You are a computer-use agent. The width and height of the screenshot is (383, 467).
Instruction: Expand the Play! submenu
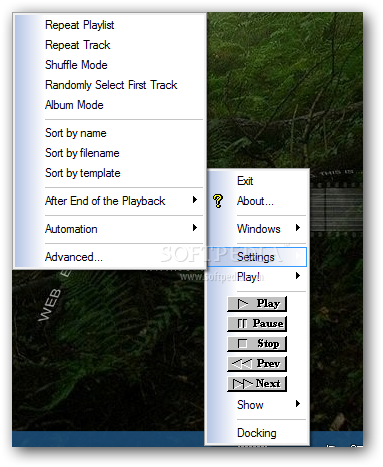coord(257,277)
